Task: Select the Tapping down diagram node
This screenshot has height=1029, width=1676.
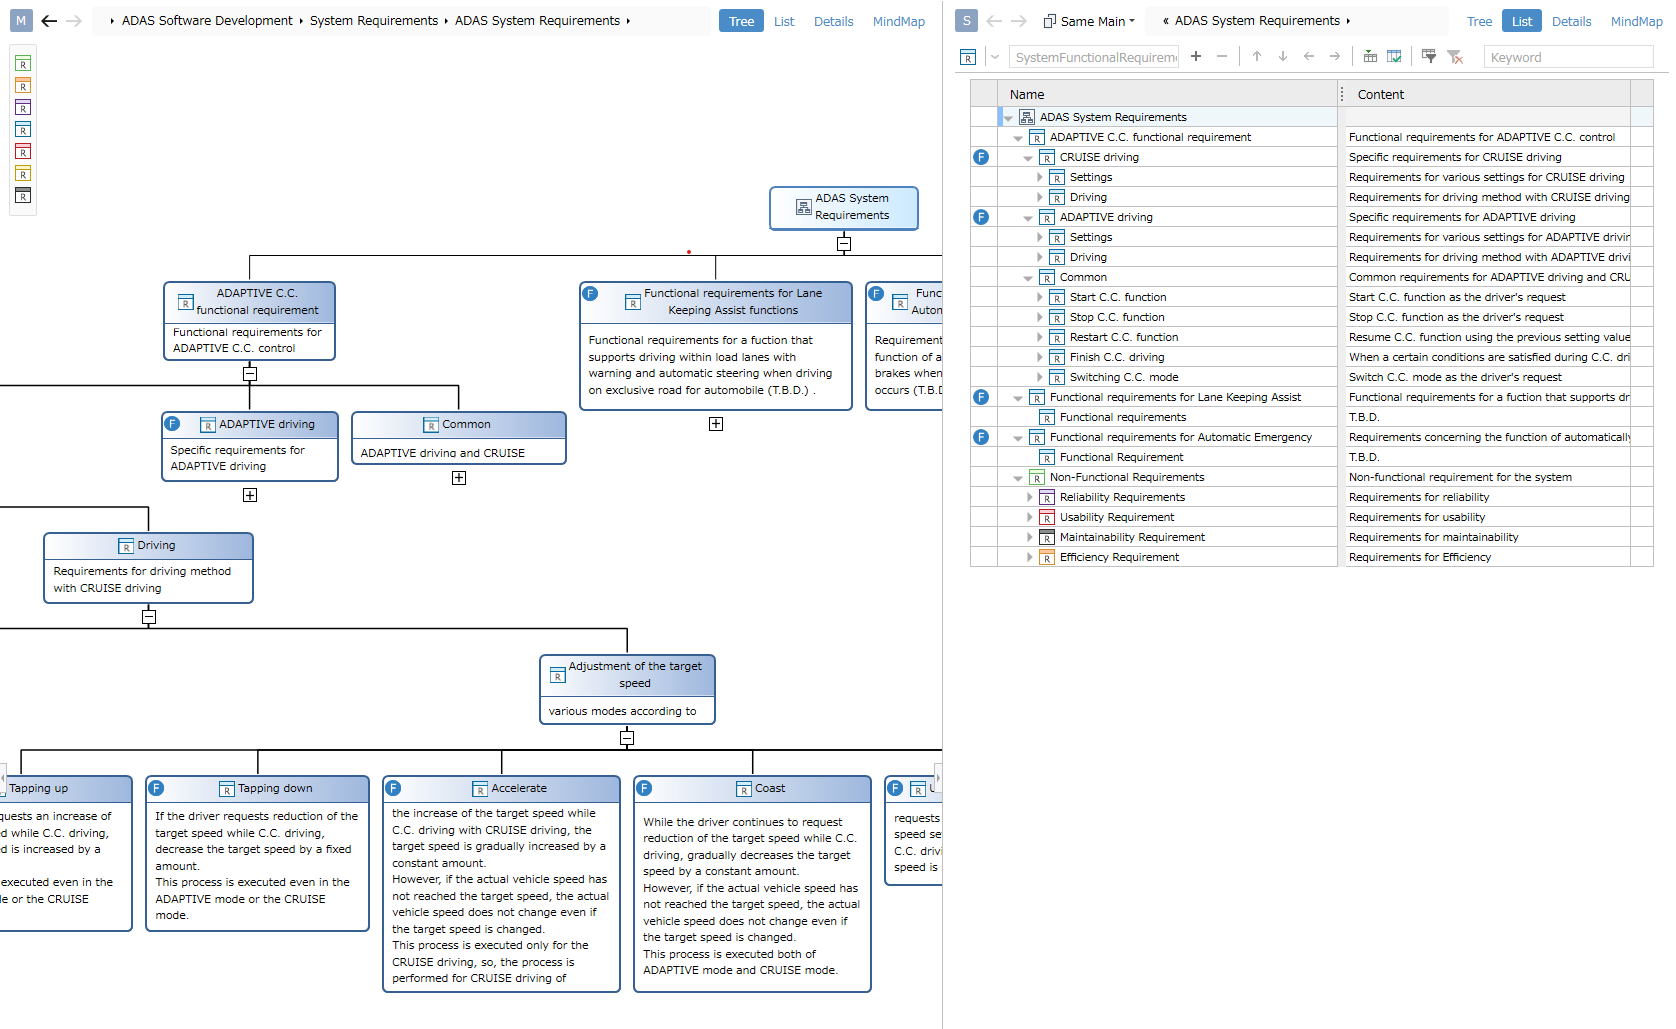Action: 257,853
